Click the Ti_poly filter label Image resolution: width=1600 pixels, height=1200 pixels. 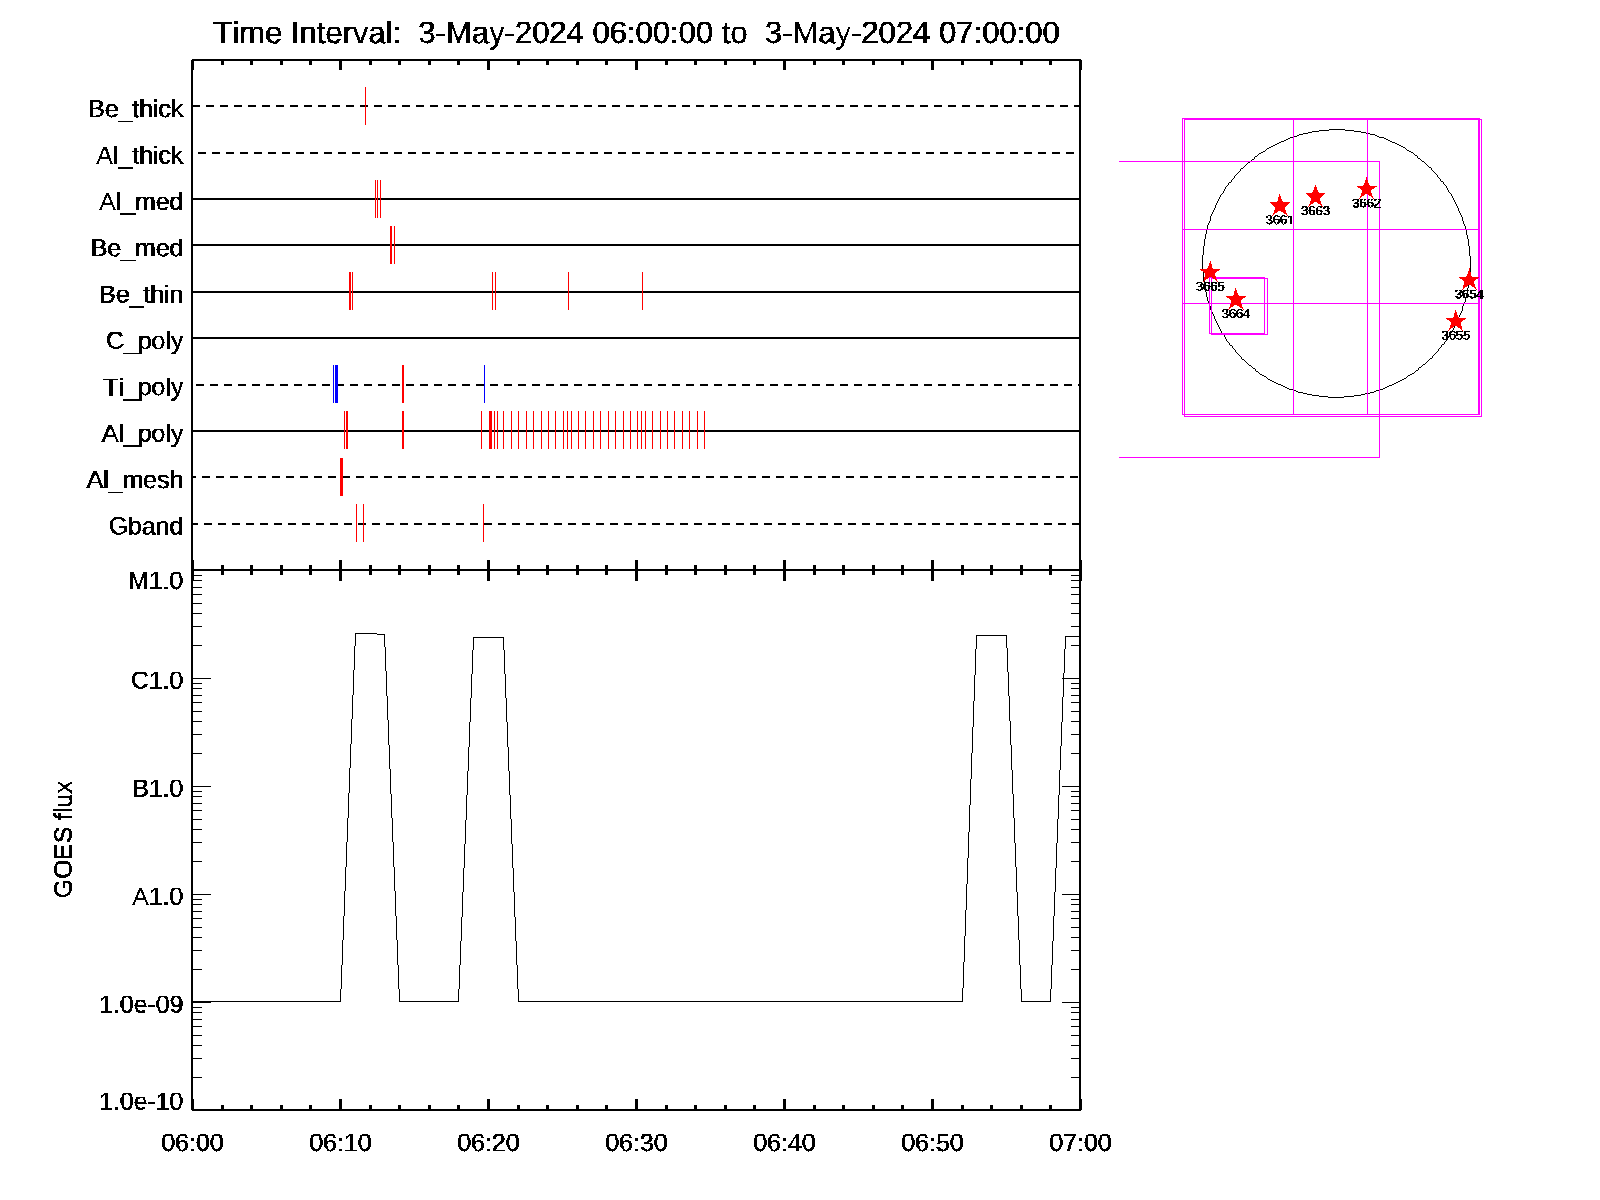point(142,388)
